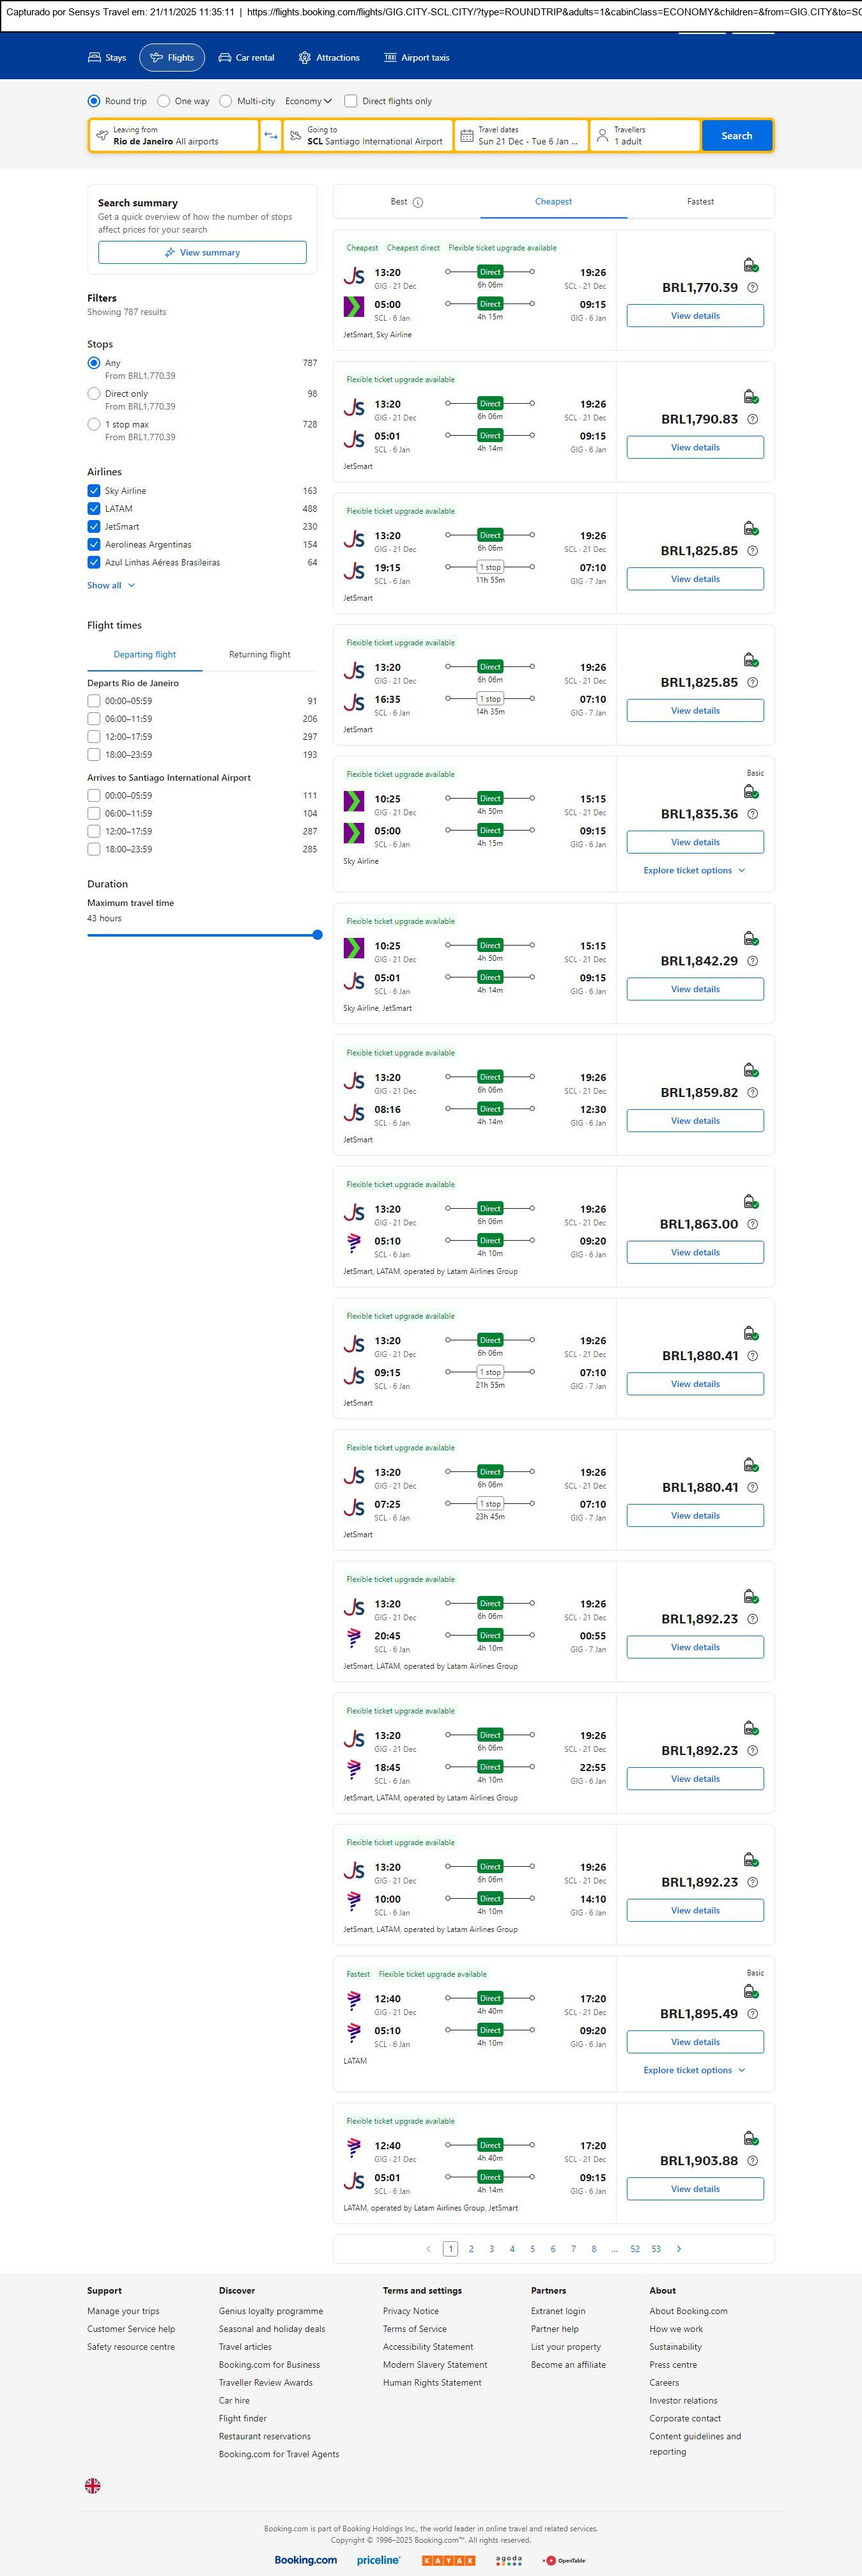Open the Economy cabin class dropdown
The image size is (862, 2576).
coord(308,101)
